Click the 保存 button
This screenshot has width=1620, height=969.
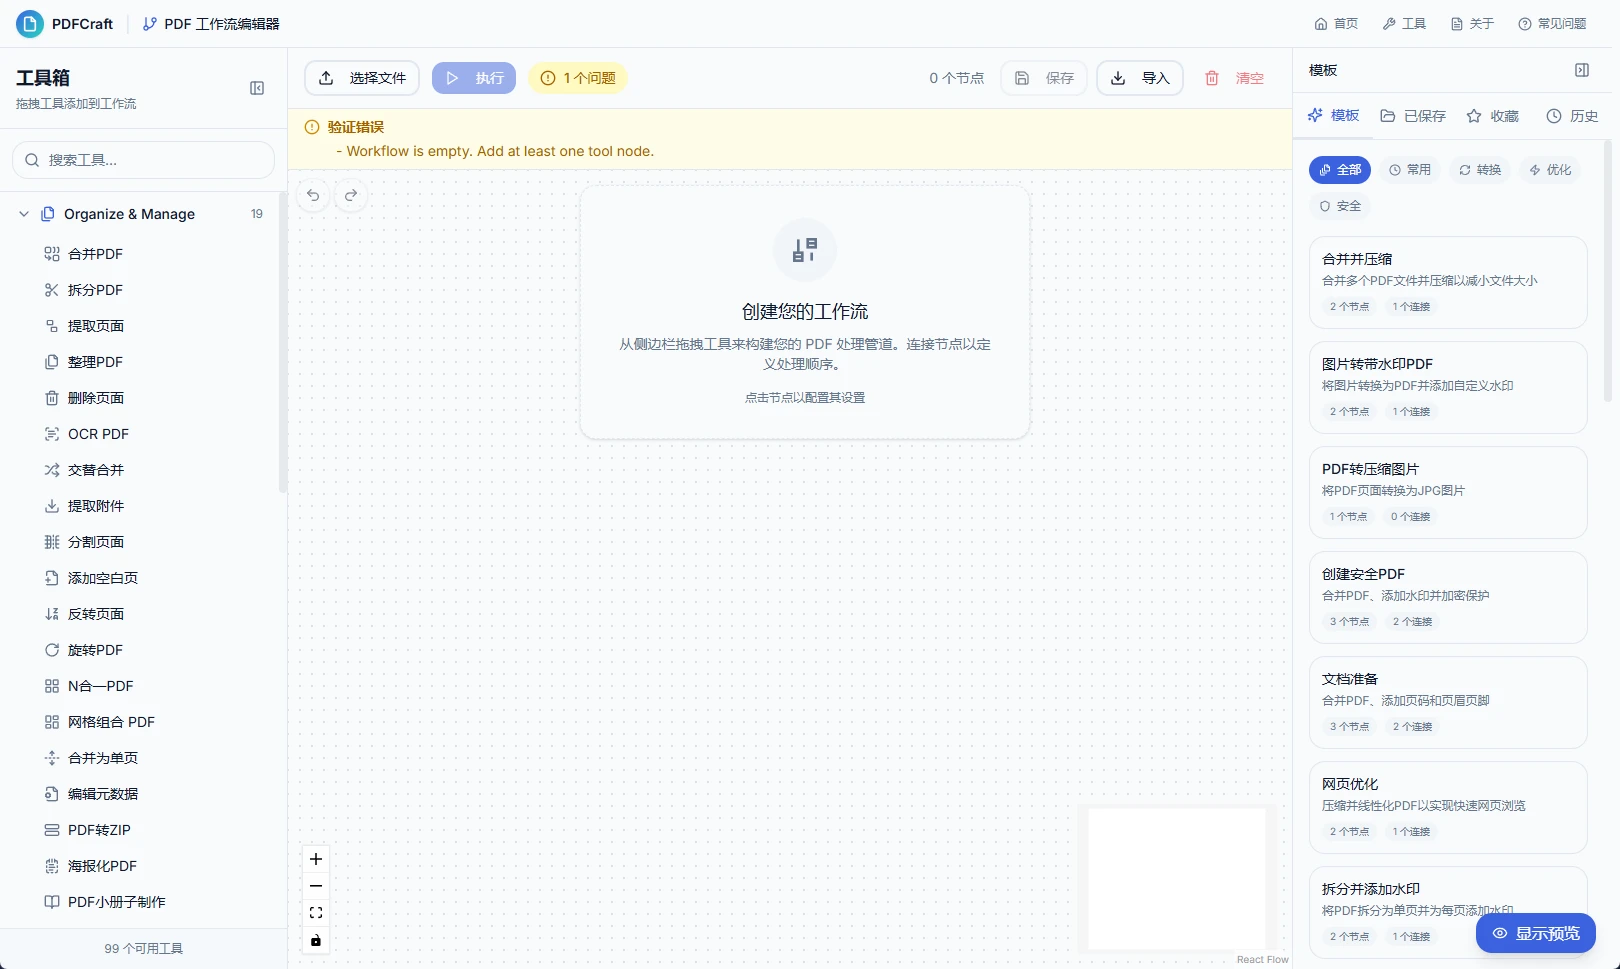1043,77
